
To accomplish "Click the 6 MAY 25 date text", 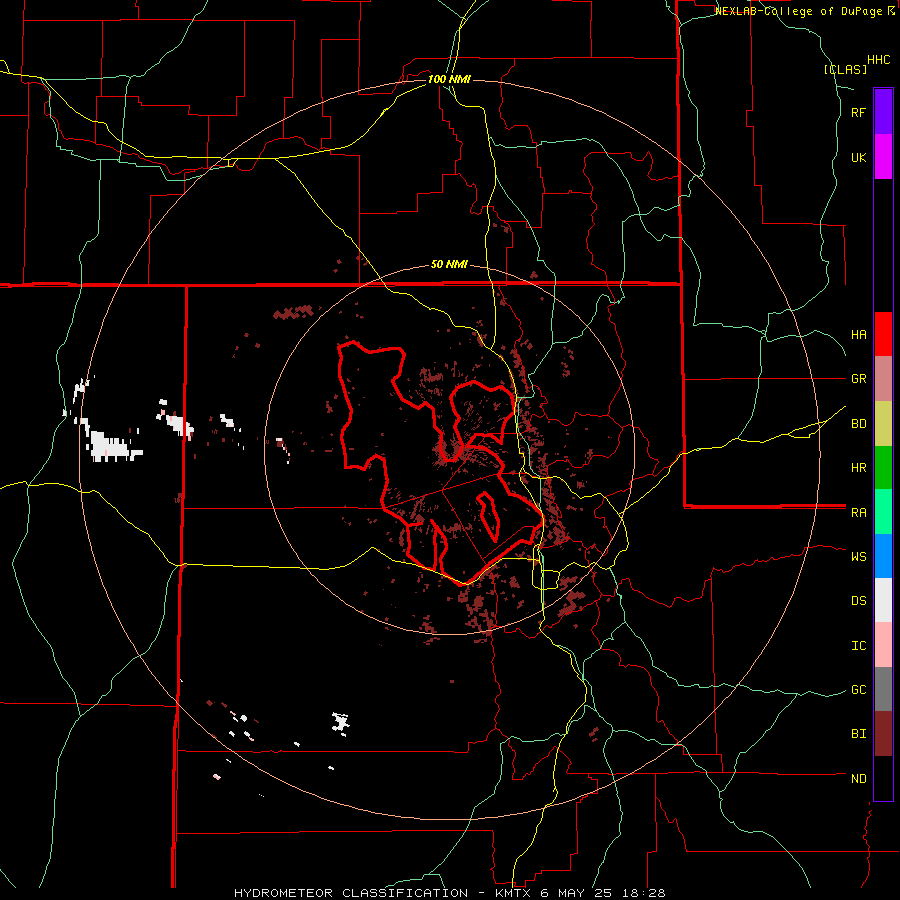I will tap(576, 893).
